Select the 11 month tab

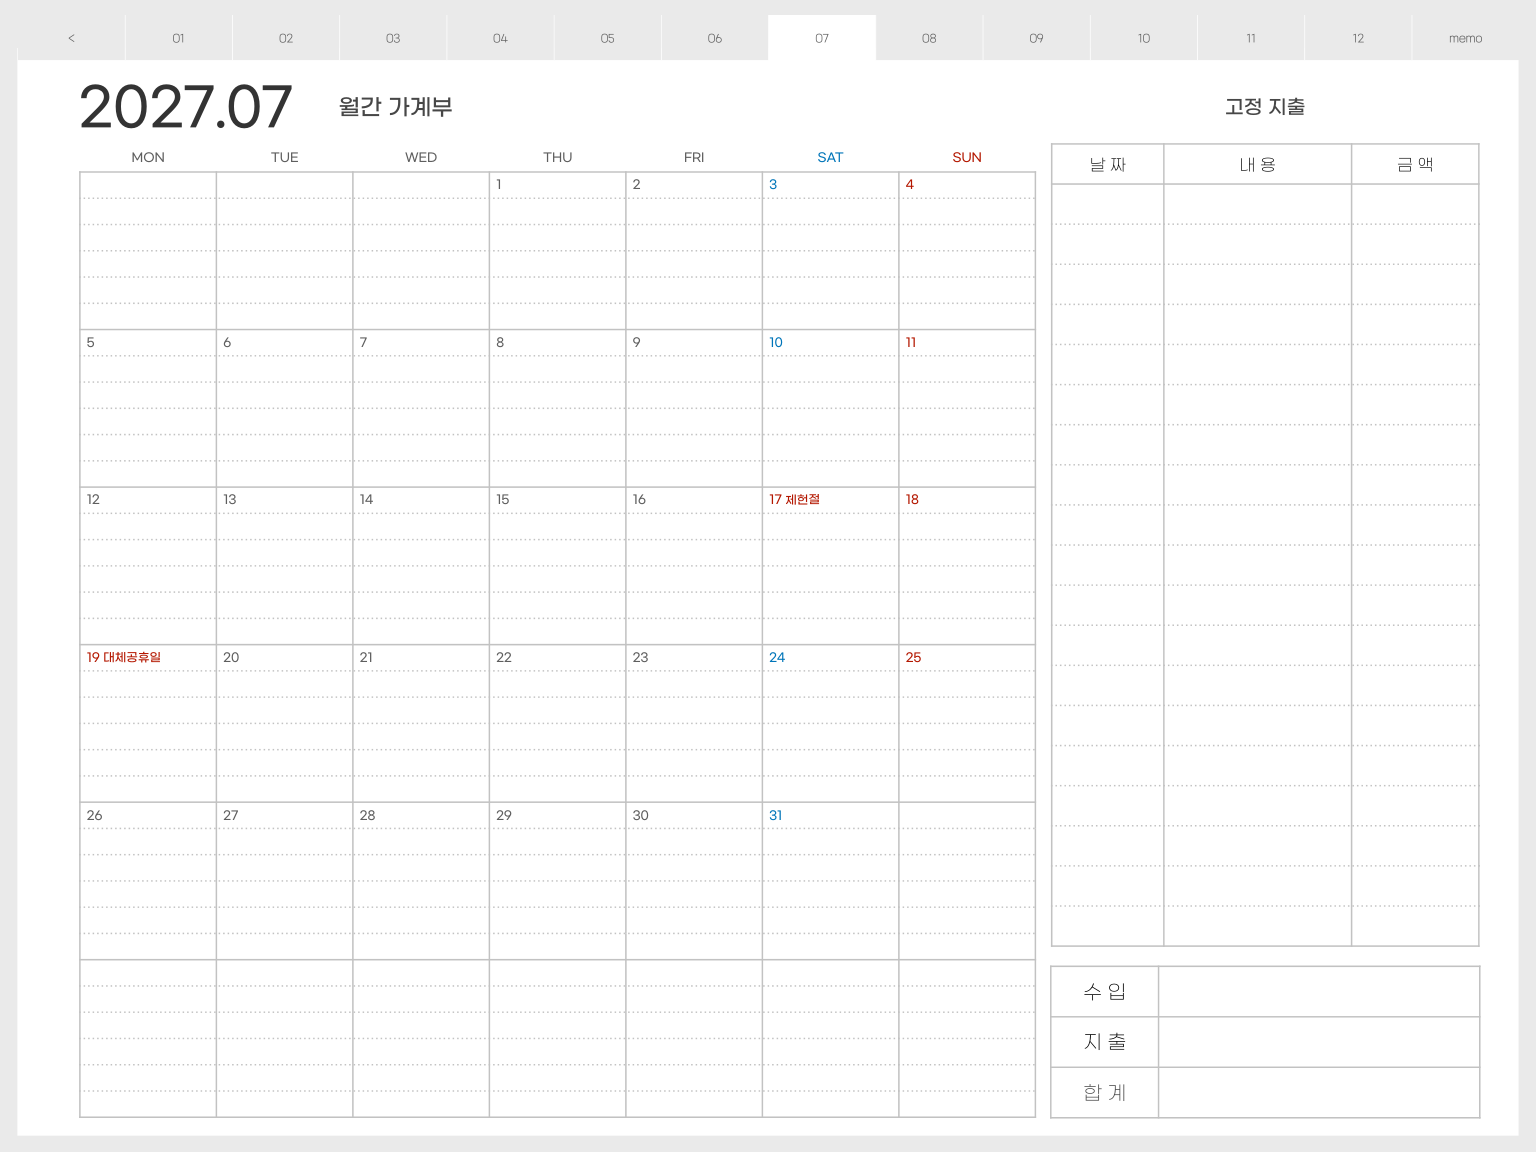(1251, 38)
